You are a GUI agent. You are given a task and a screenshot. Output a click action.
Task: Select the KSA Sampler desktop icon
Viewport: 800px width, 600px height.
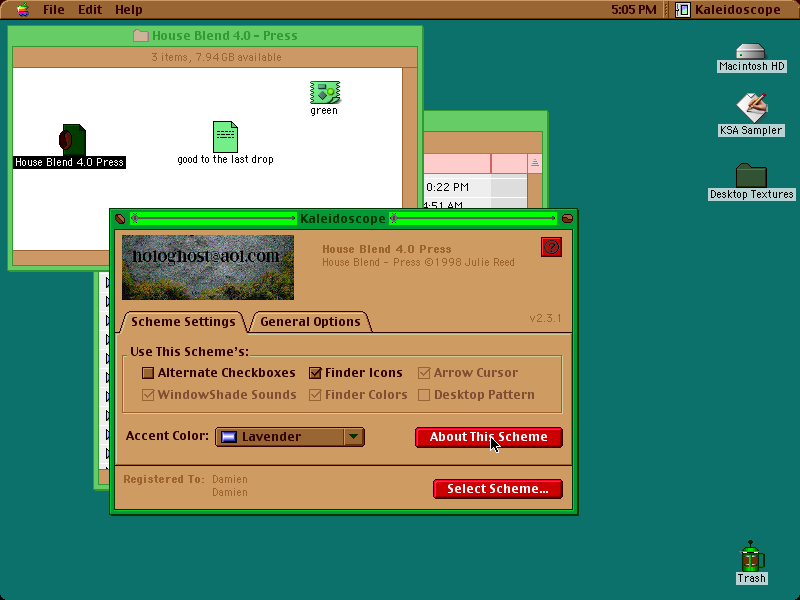pyautogui.click(x=751, y=115)
